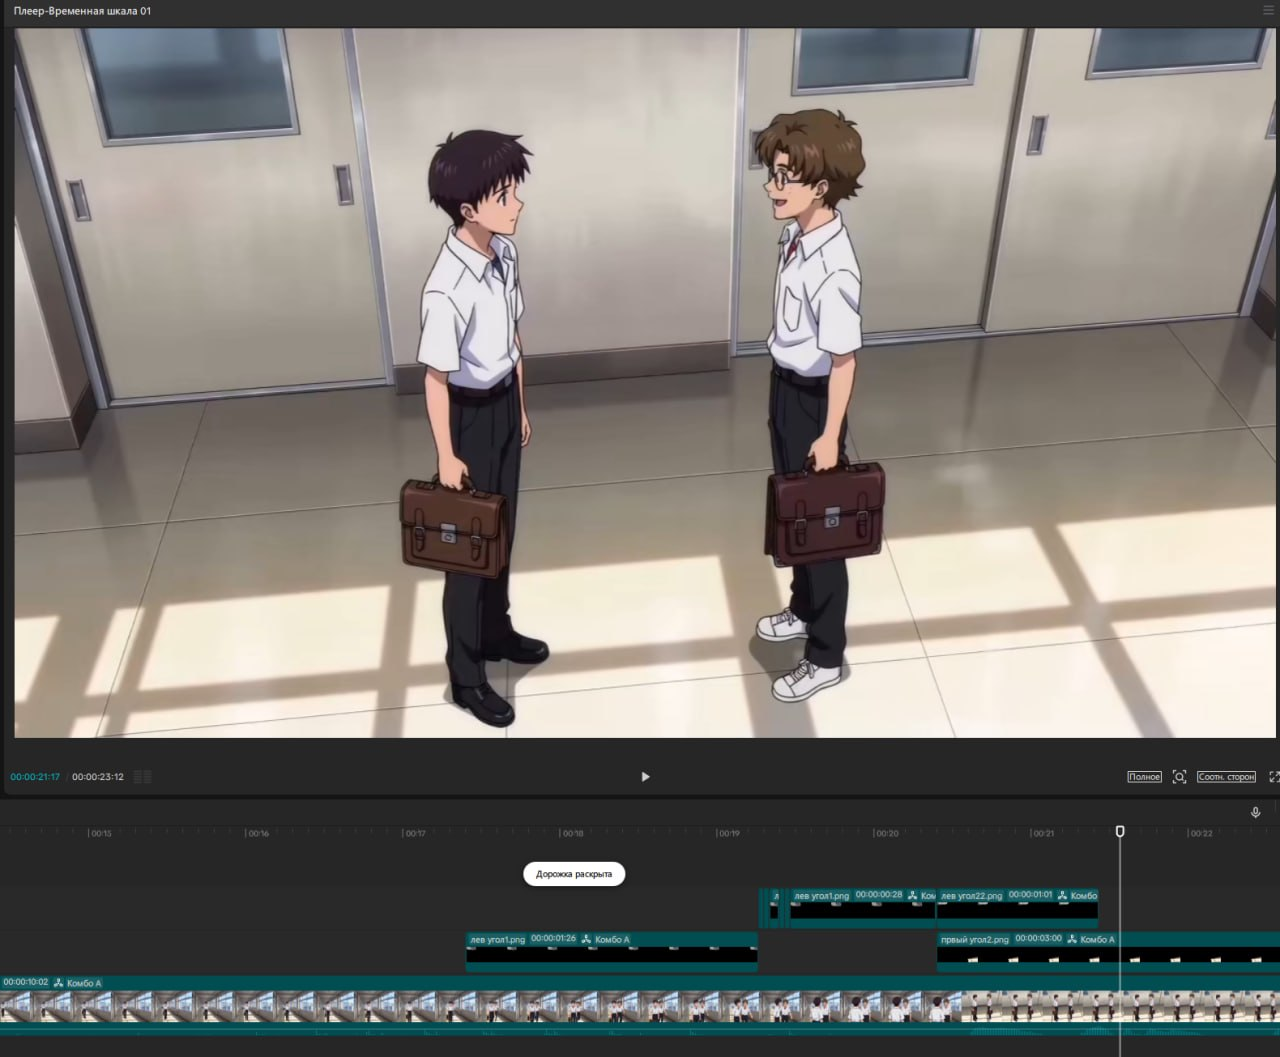Click the 00:00:01:01 duration badge
This screenshot has height=1057, width=1280.
point(1030,895)
